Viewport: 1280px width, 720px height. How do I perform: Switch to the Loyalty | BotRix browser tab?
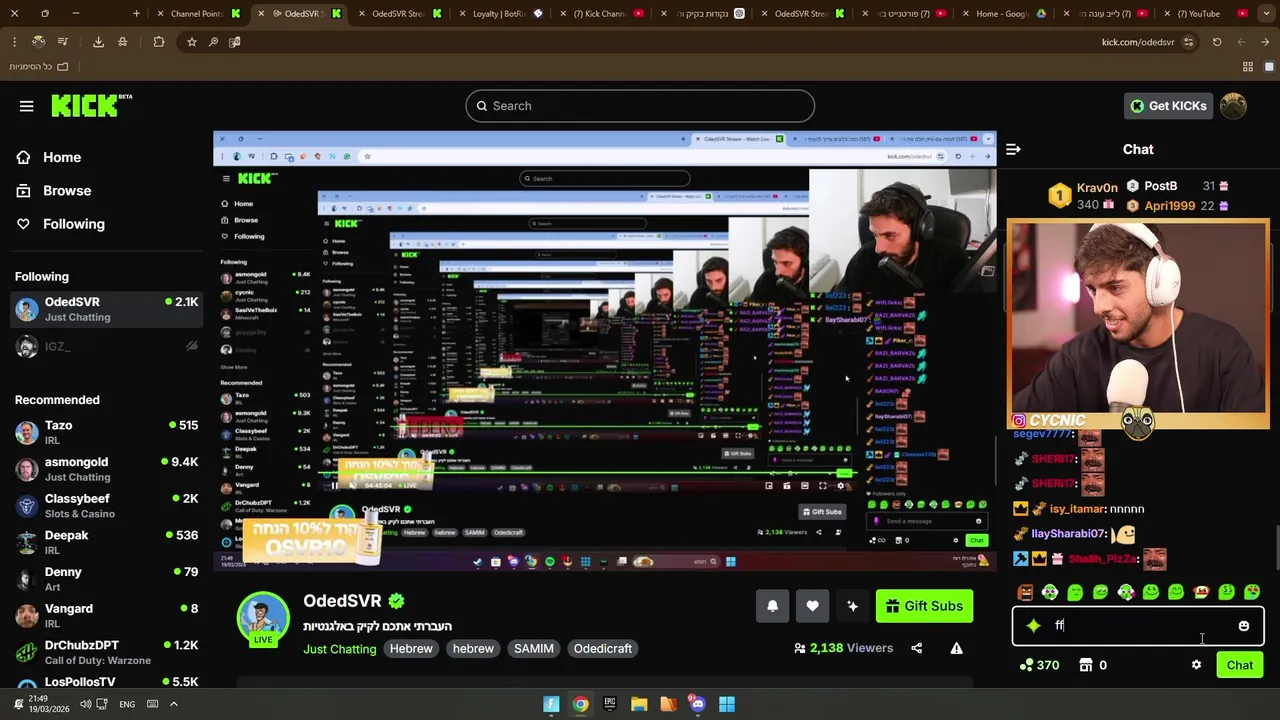[502, 14]
